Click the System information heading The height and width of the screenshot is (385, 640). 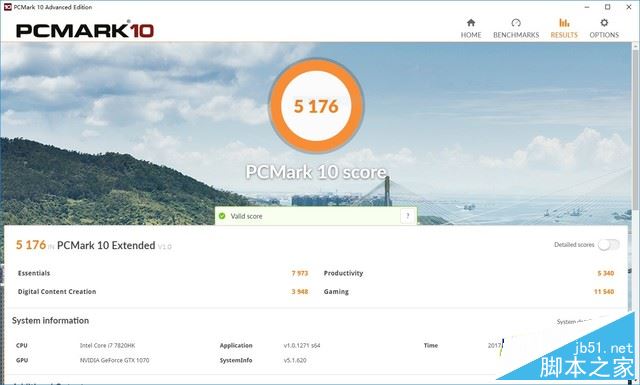click(50, 320)
